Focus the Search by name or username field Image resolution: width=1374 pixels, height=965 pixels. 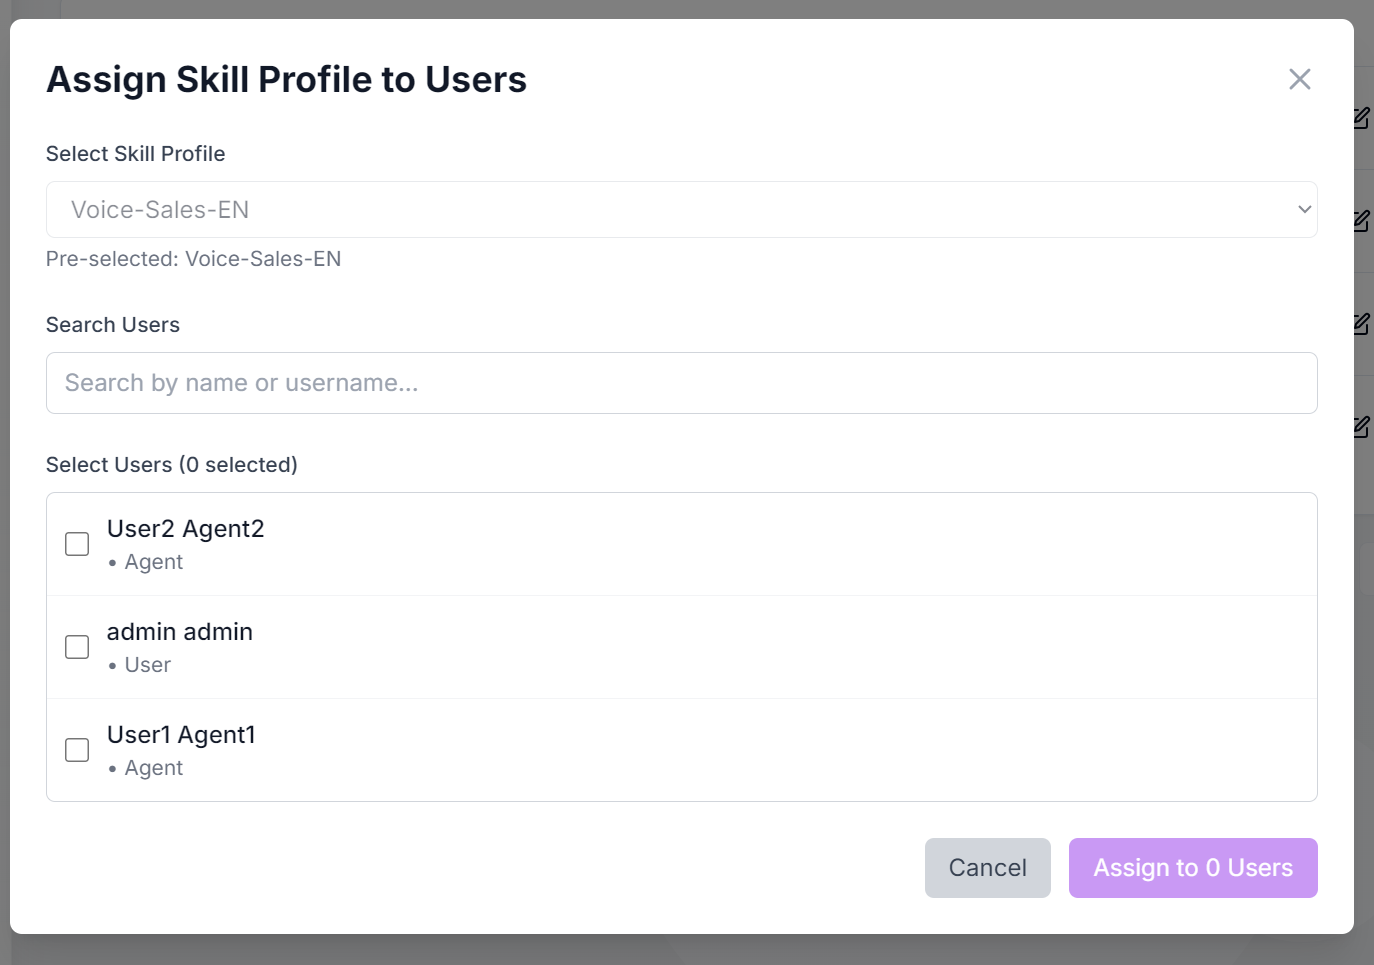click(681, 383)
